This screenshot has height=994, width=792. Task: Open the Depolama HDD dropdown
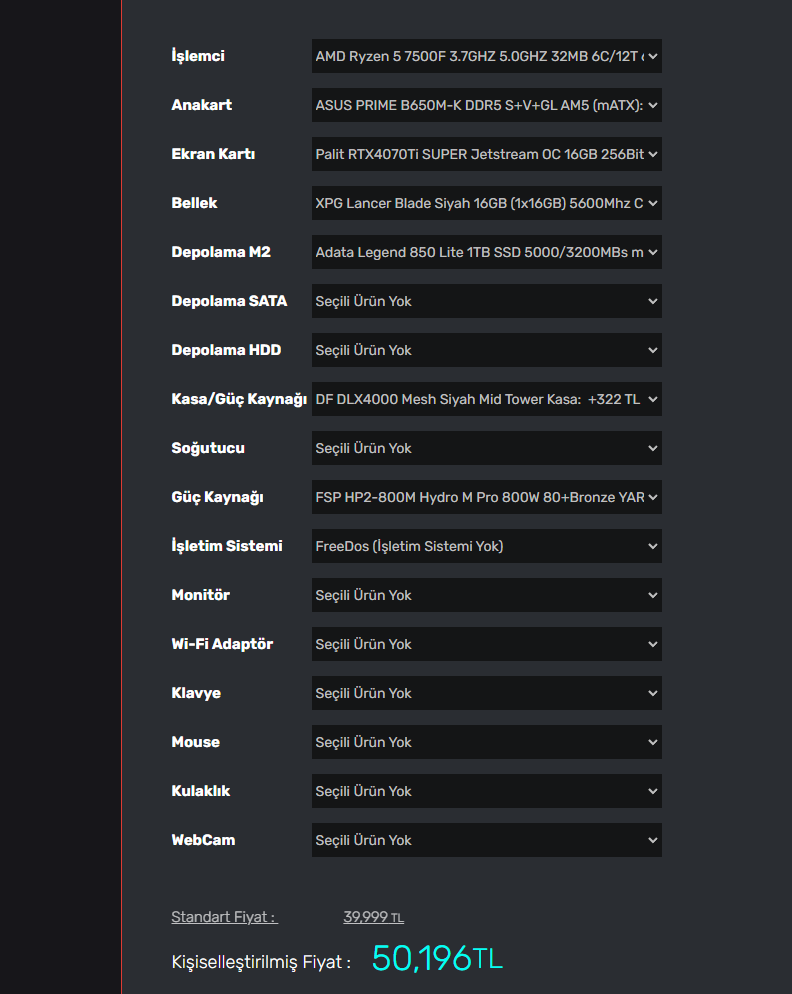pos(486,350)
